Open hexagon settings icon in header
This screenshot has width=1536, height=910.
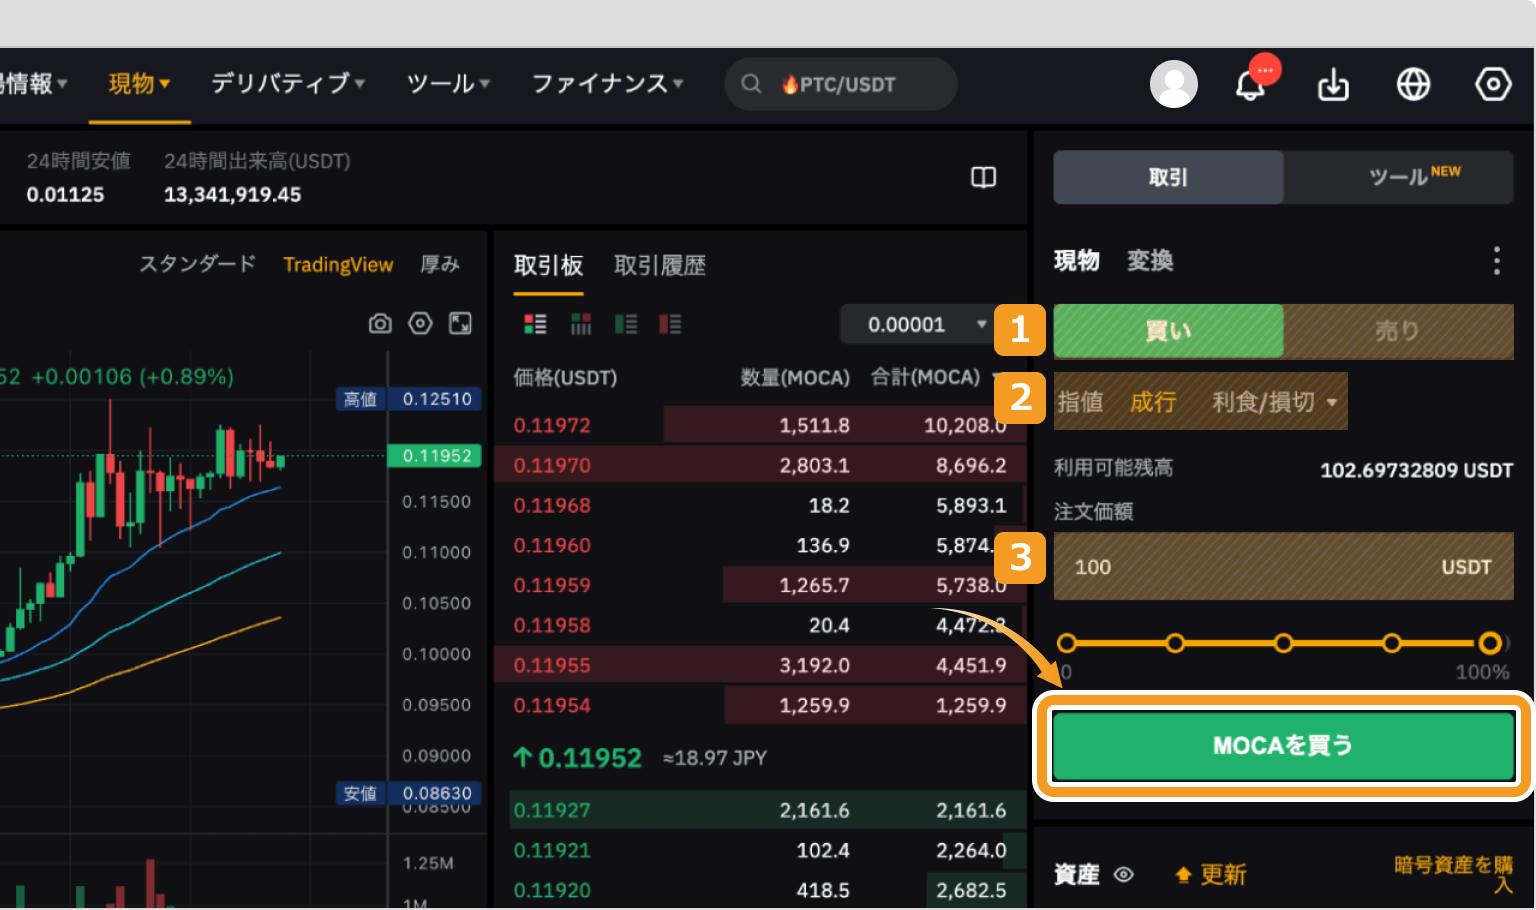1493,84
